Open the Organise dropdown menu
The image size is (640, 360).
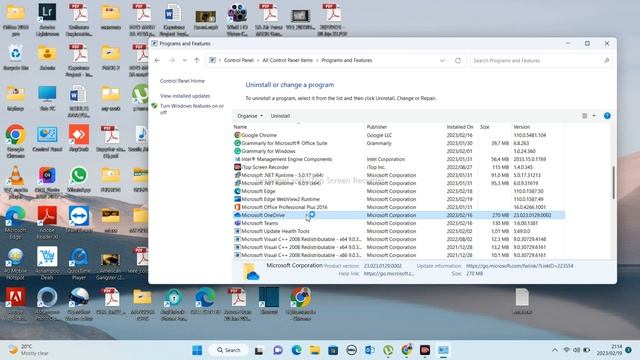[250, 116]
